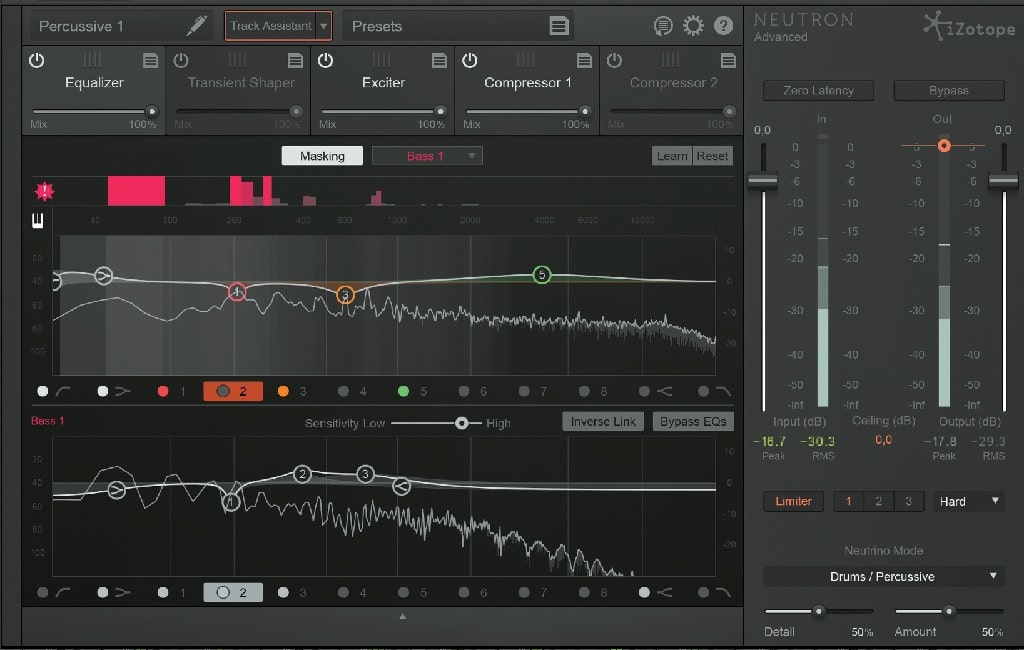Expand the panel using bottom center arrow
Viewport: 1024px width, 650px height.
[x=402, y=616]
